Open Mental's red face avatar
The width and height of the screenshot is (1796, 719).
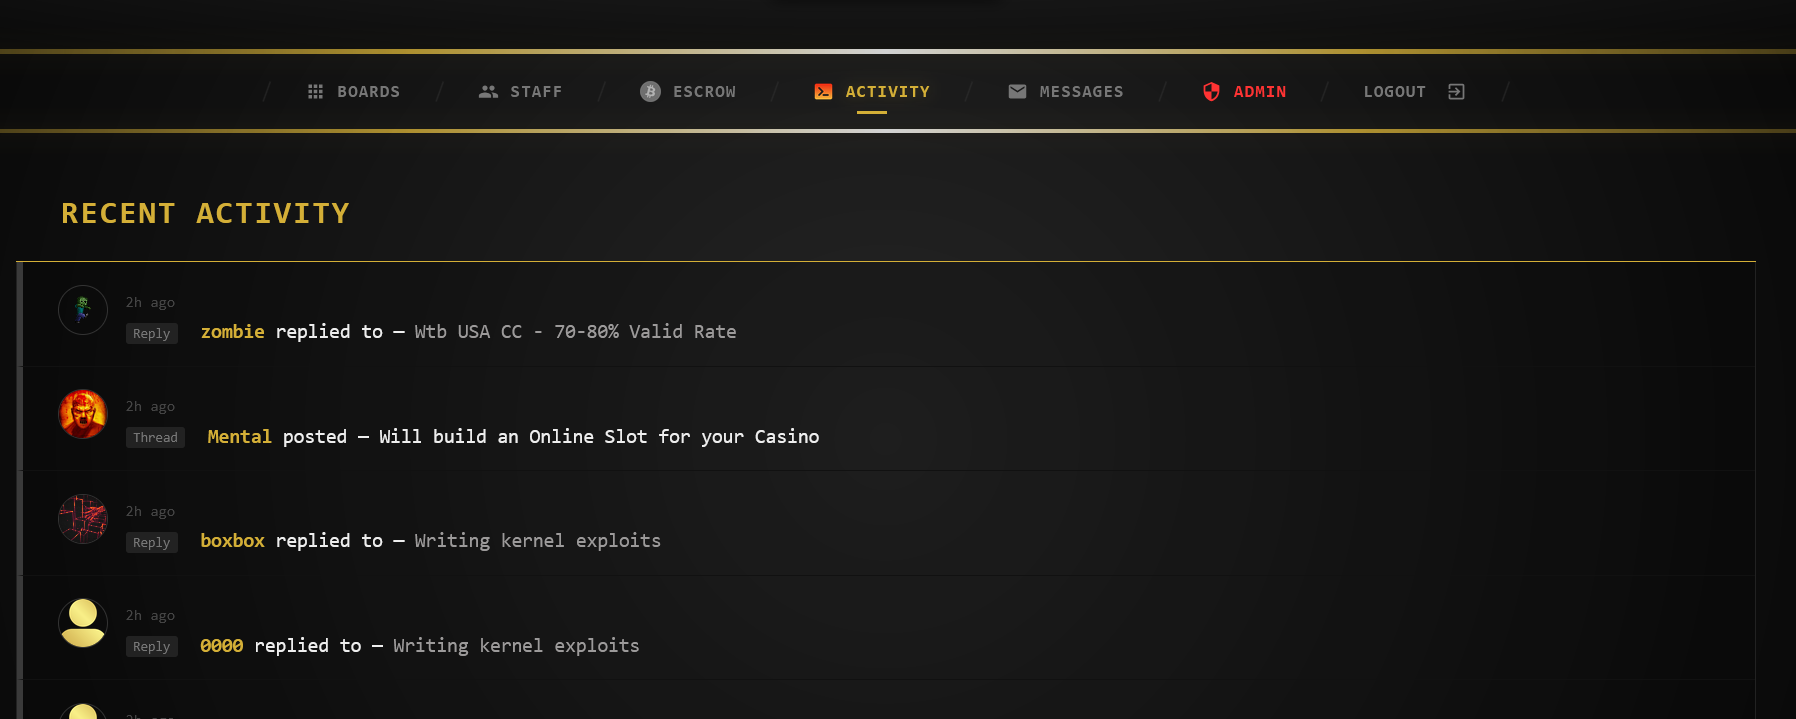(83, 414)
